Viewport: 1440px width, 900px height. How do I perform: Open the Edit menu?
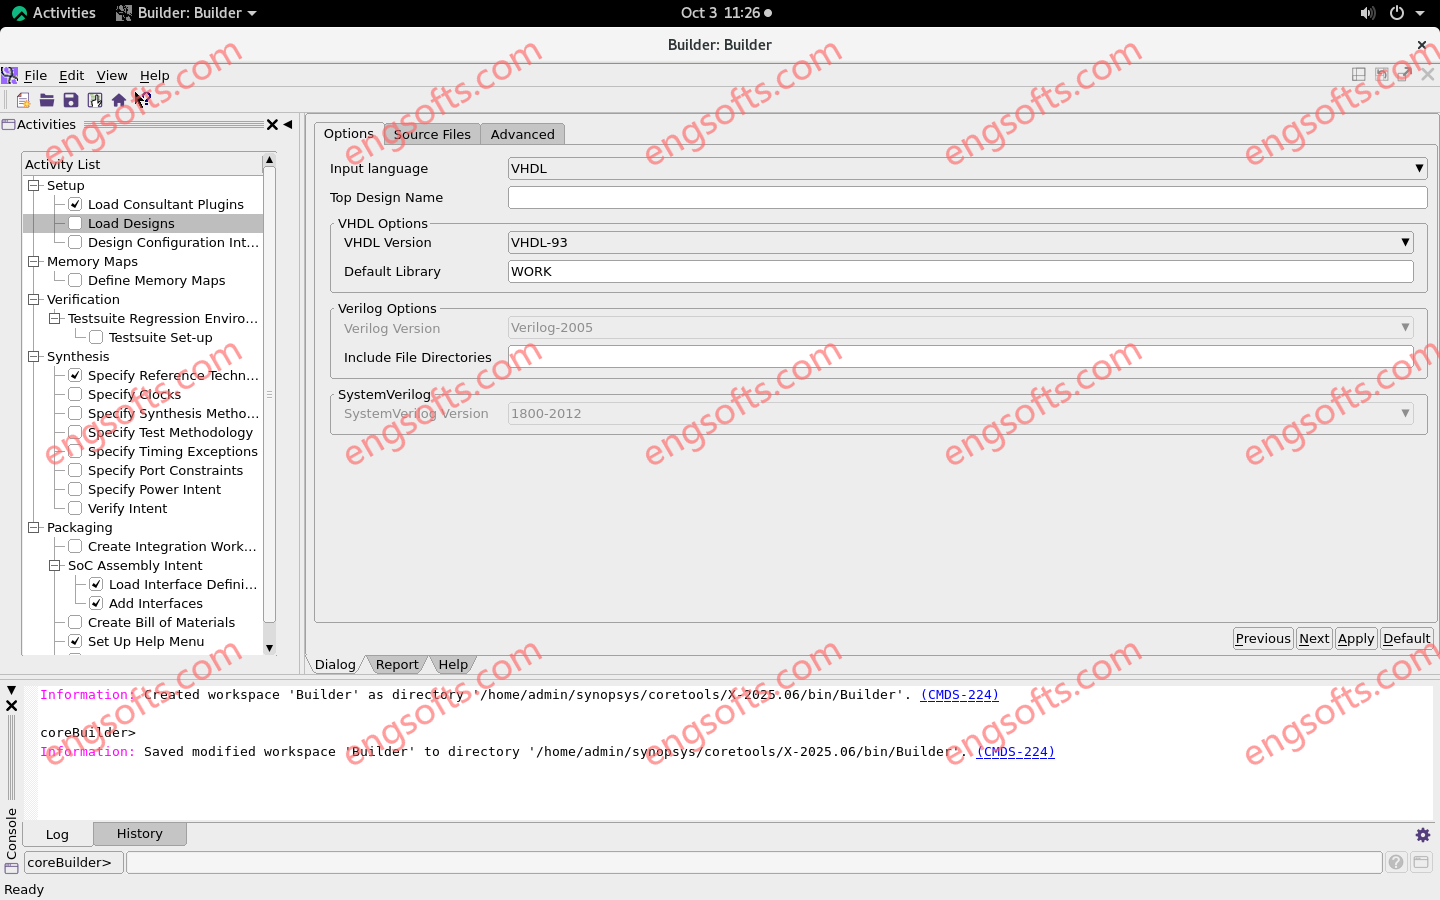click(x=71, y=76)
